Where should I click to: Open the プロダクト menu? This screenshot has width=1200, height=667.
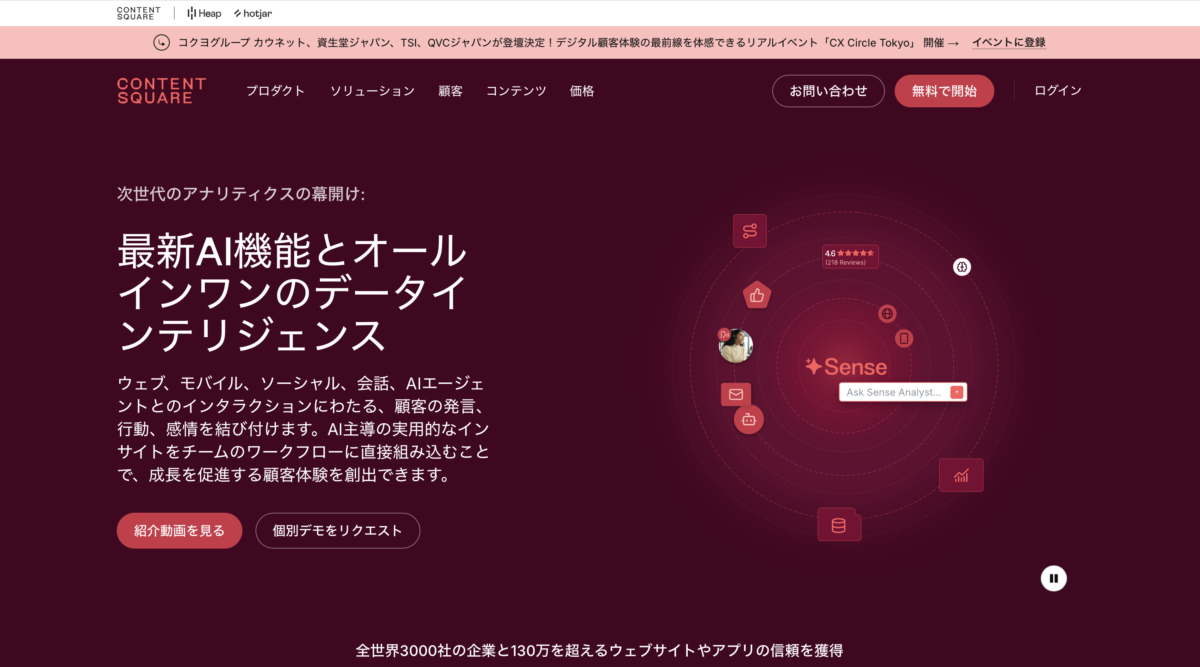pos(276,91)
